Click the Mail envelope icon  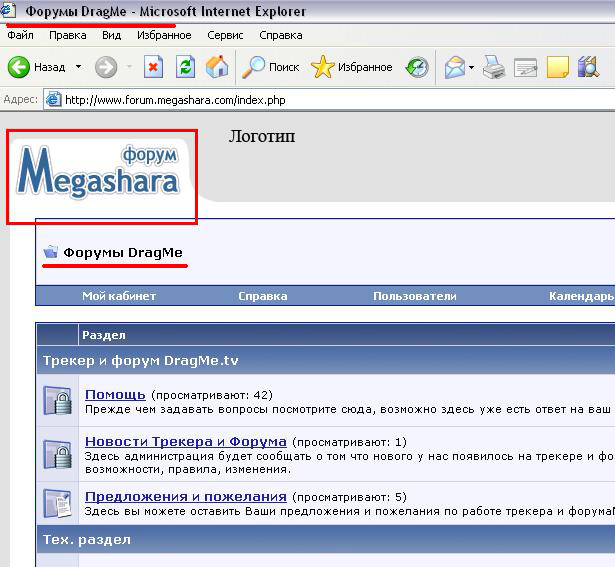[x=454, y=67]
